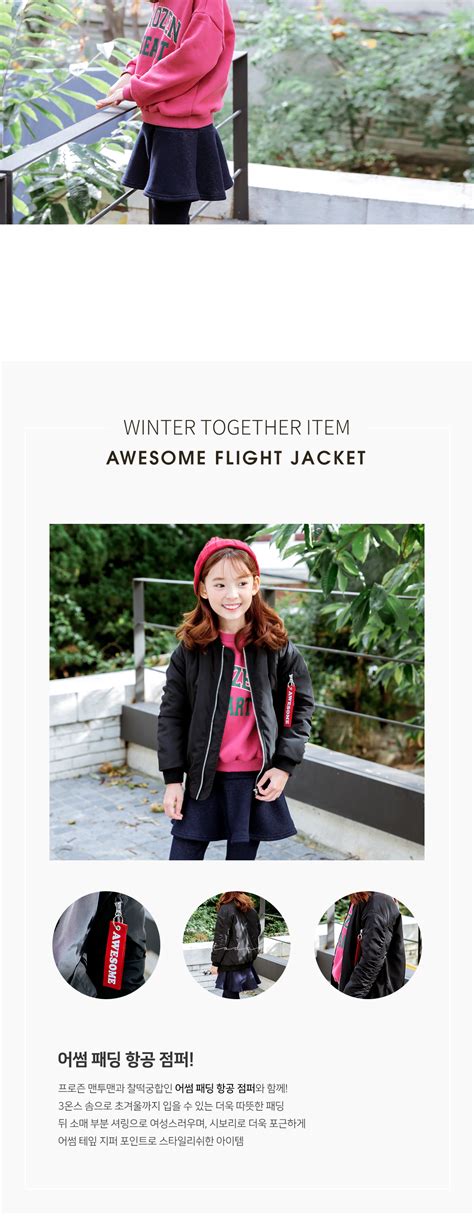Select the jacket back view circular thumbnail
474x1224 pixels.
coord(236,944)
